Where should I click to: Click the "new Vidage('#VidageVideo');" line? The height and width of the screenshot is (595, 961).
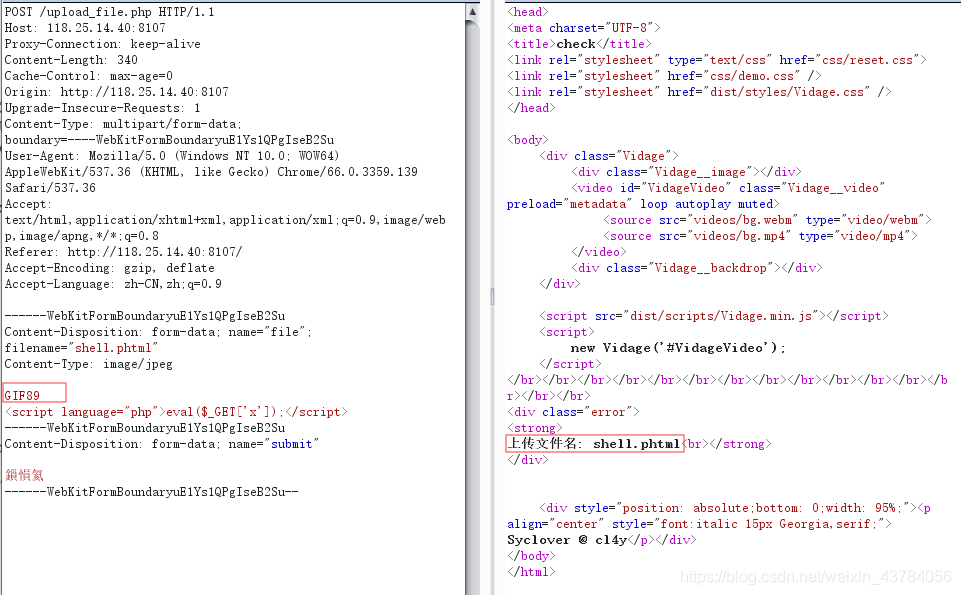(678, 347)
